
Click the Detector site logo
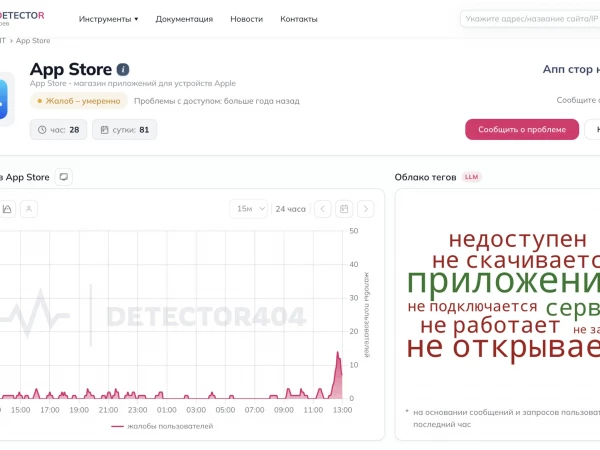click(x=22, y=17)
